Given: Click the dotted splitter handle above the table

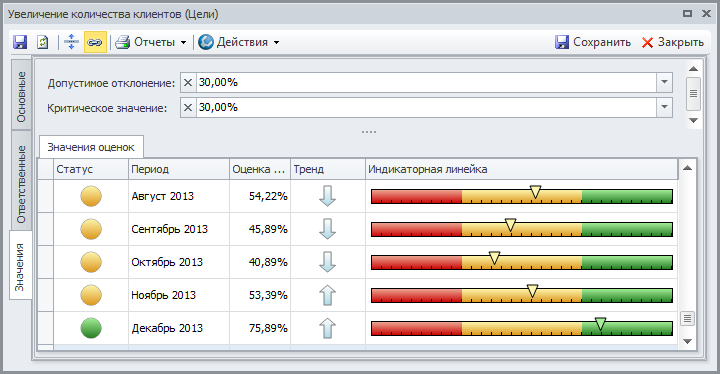Looking at the screenshot, I should (x=369, y=132).
